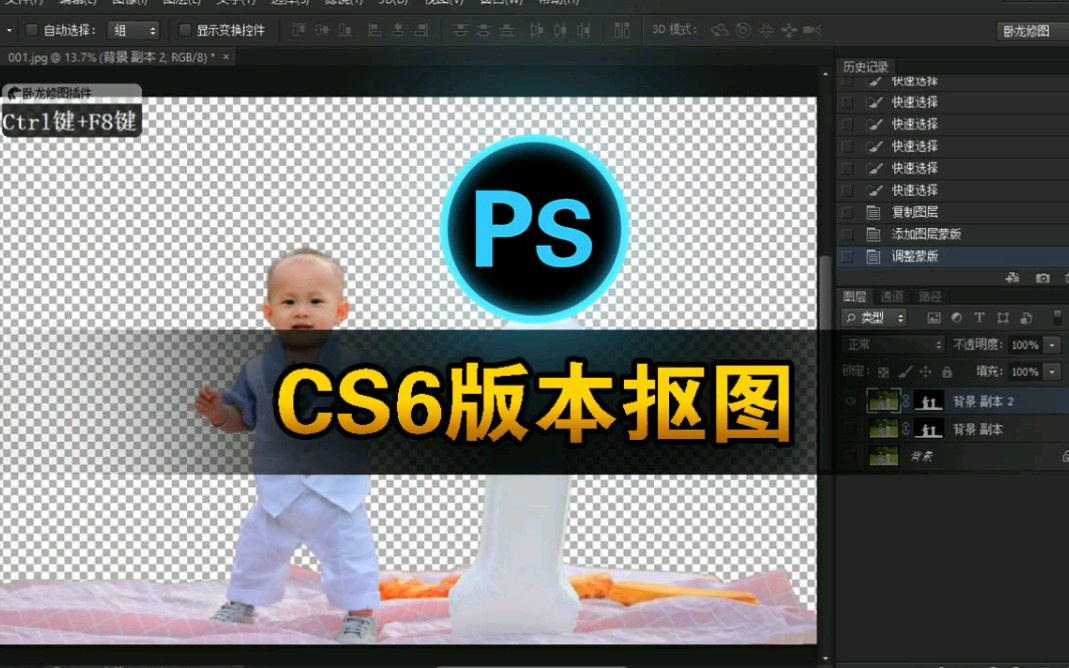Screen dimensions: 1069x668
Task: Hide layer 背景 副本 2 eye icon
Action: click(850, 401)
